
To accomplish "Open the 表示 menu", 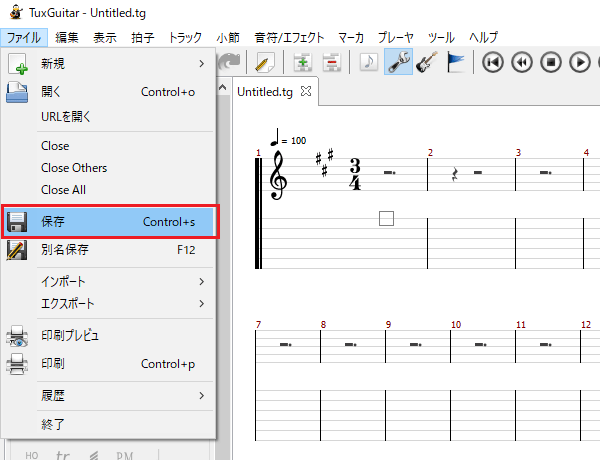I will coord(104,38).
